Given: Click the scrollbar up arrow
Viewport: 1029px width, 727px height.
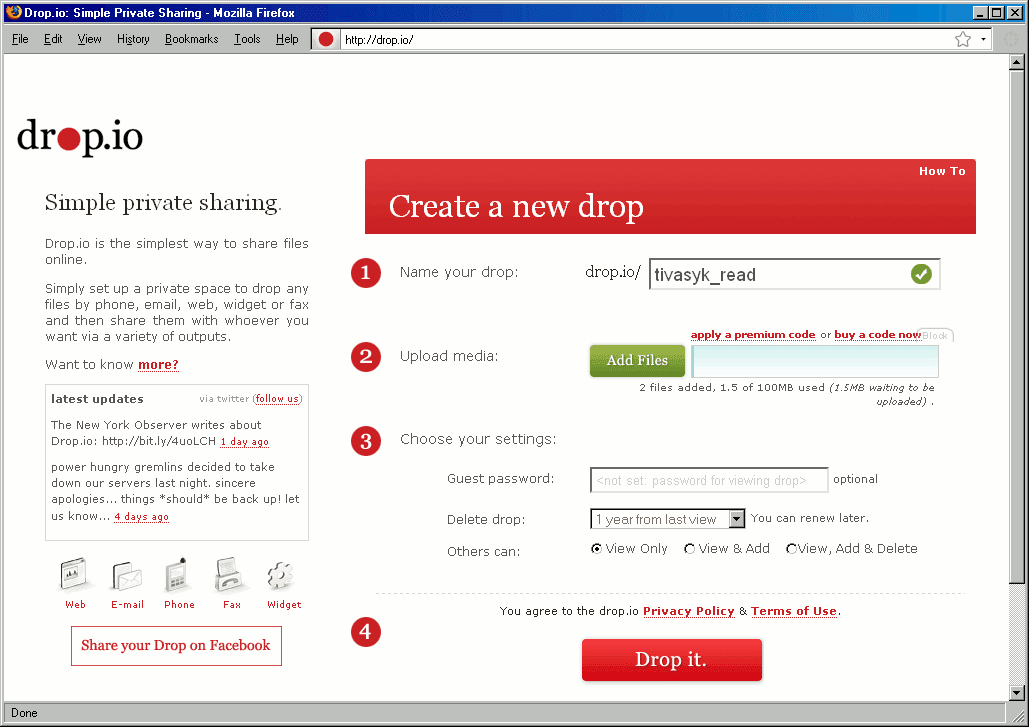Looking at the screenshot, I should coord(1017,62).
